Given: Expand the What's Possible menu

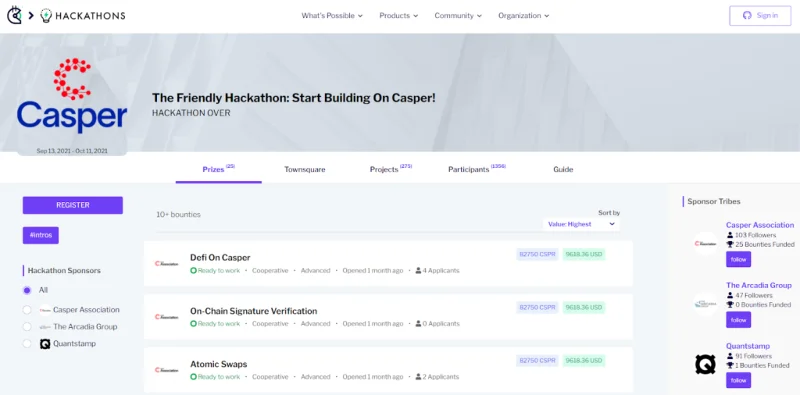Looking at the screenshot, I should point(332,16).
